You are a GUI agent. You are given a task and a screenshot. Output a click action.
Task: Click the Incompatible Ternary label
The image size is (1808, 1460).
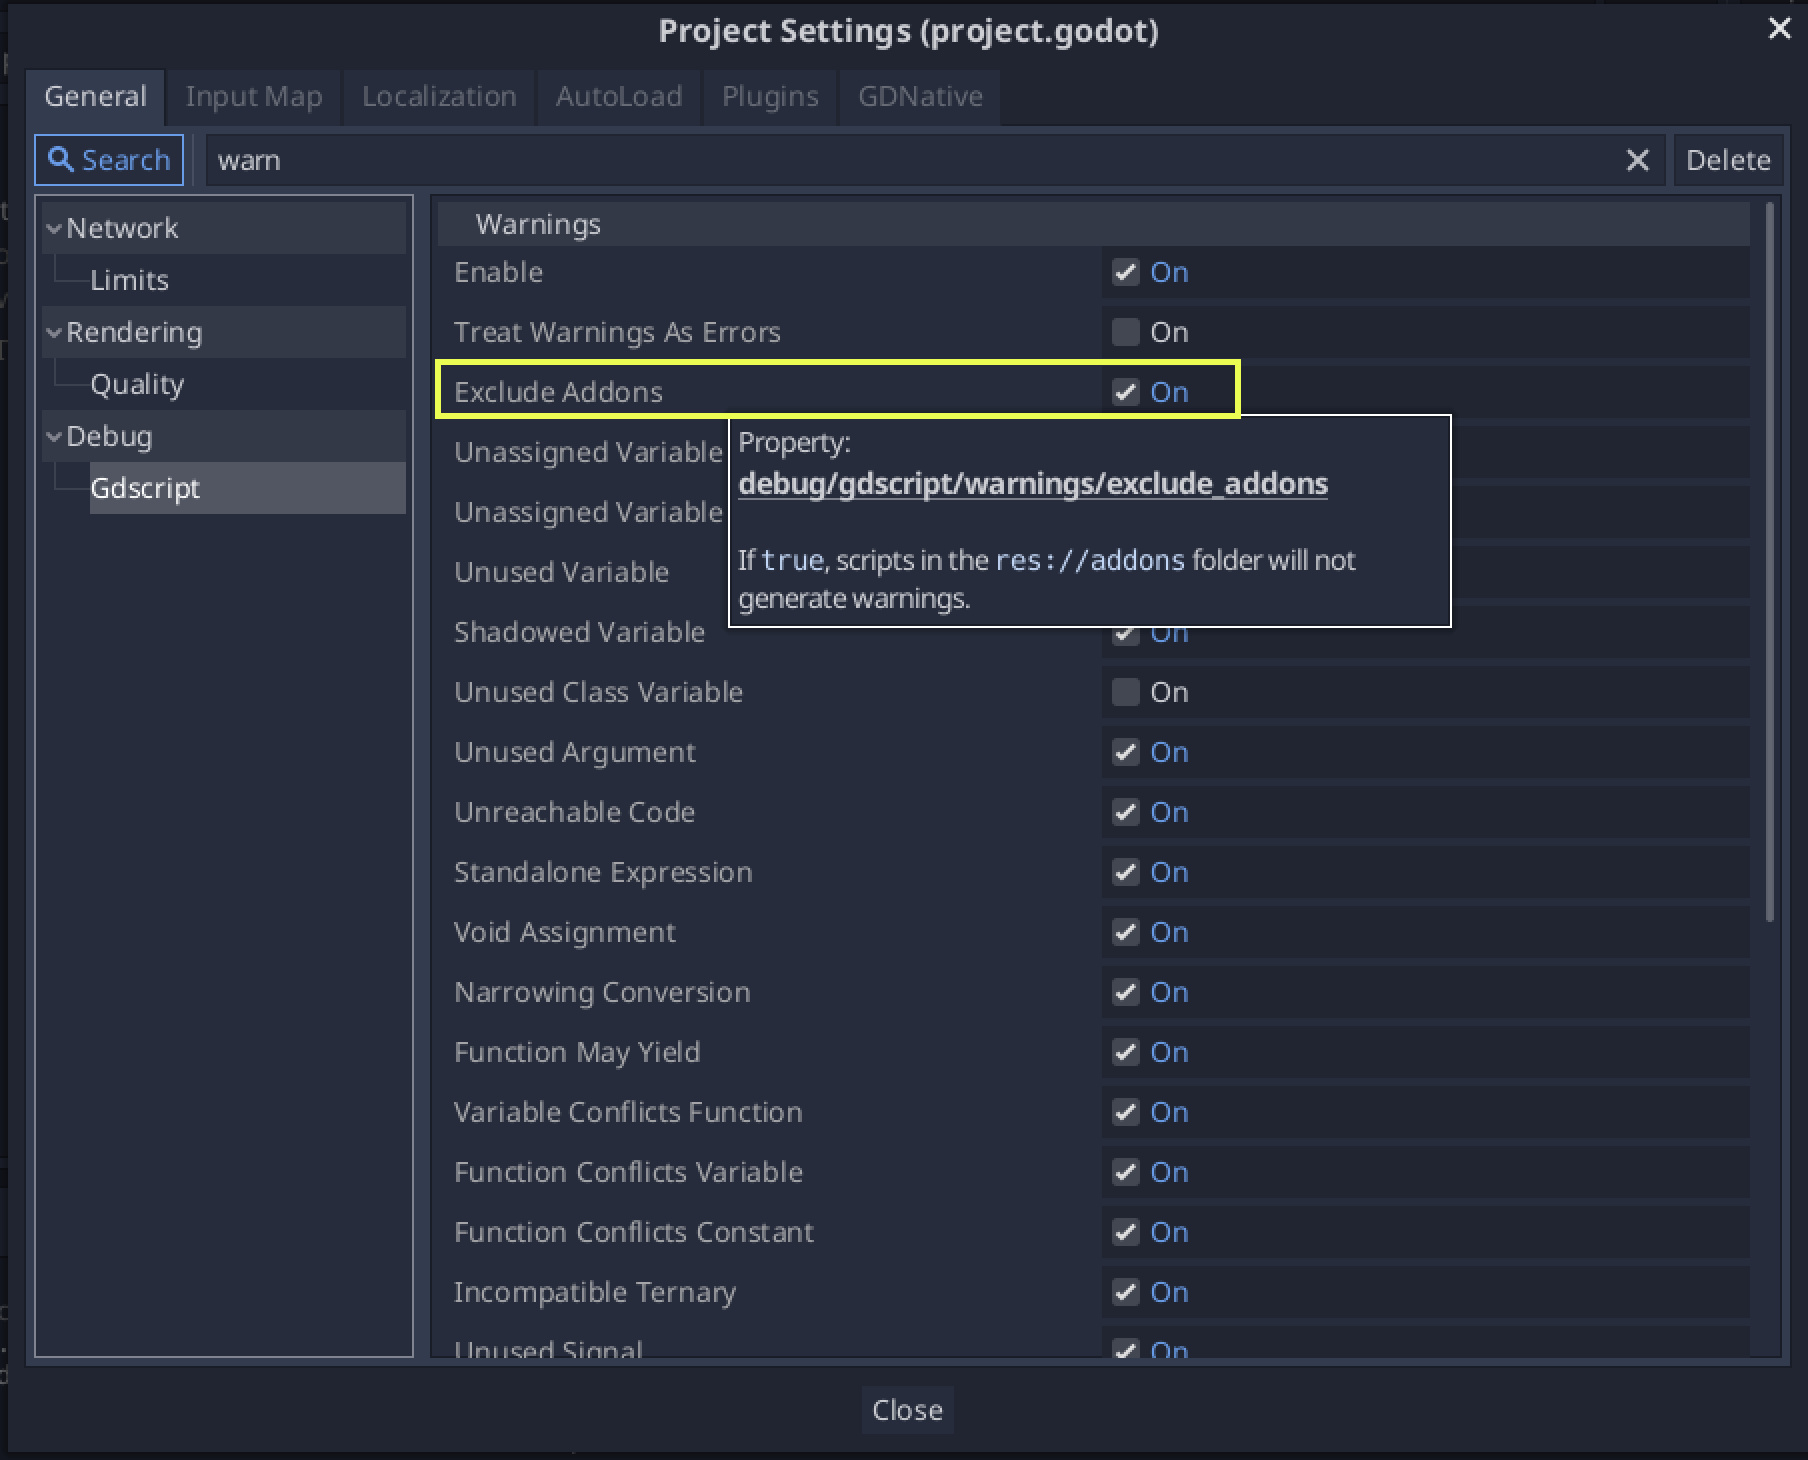coord(595,1292)
